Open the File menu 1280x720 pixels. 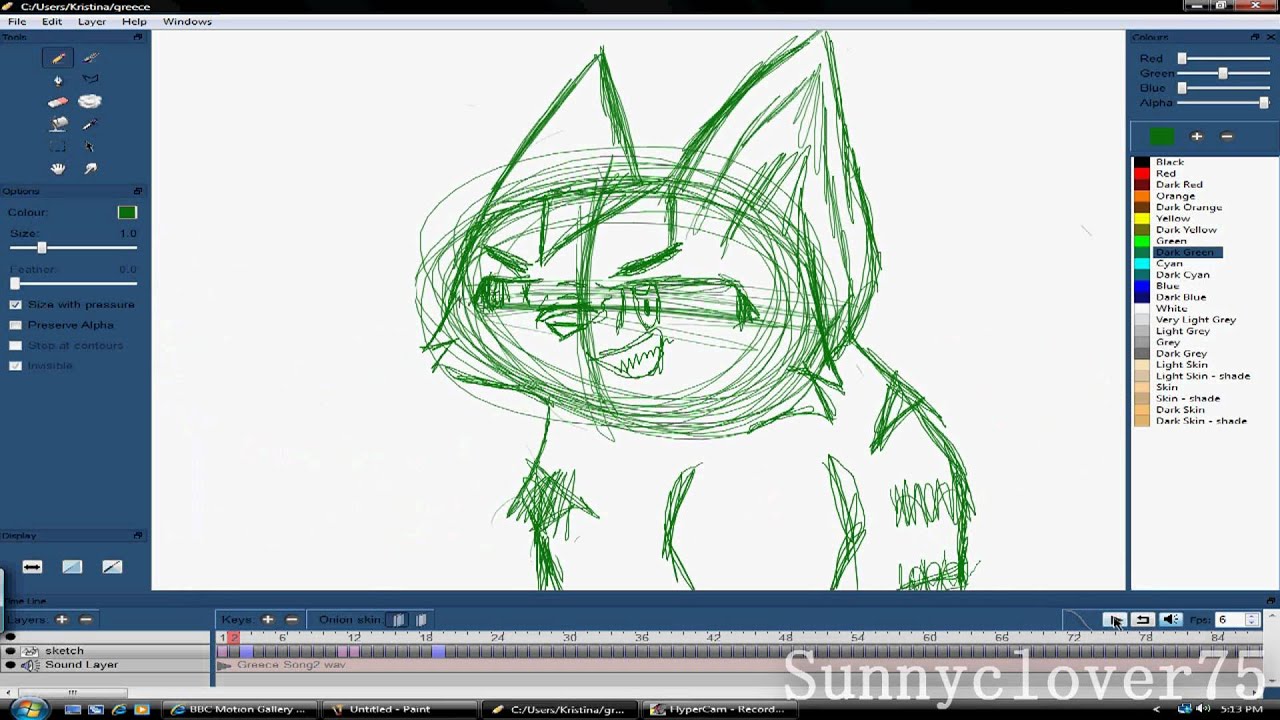coord(17,21)
